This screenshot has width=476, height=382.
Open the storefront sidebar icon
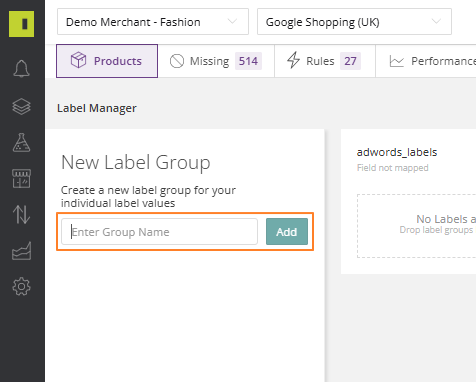pyautogui.click(x=21, y=178)
